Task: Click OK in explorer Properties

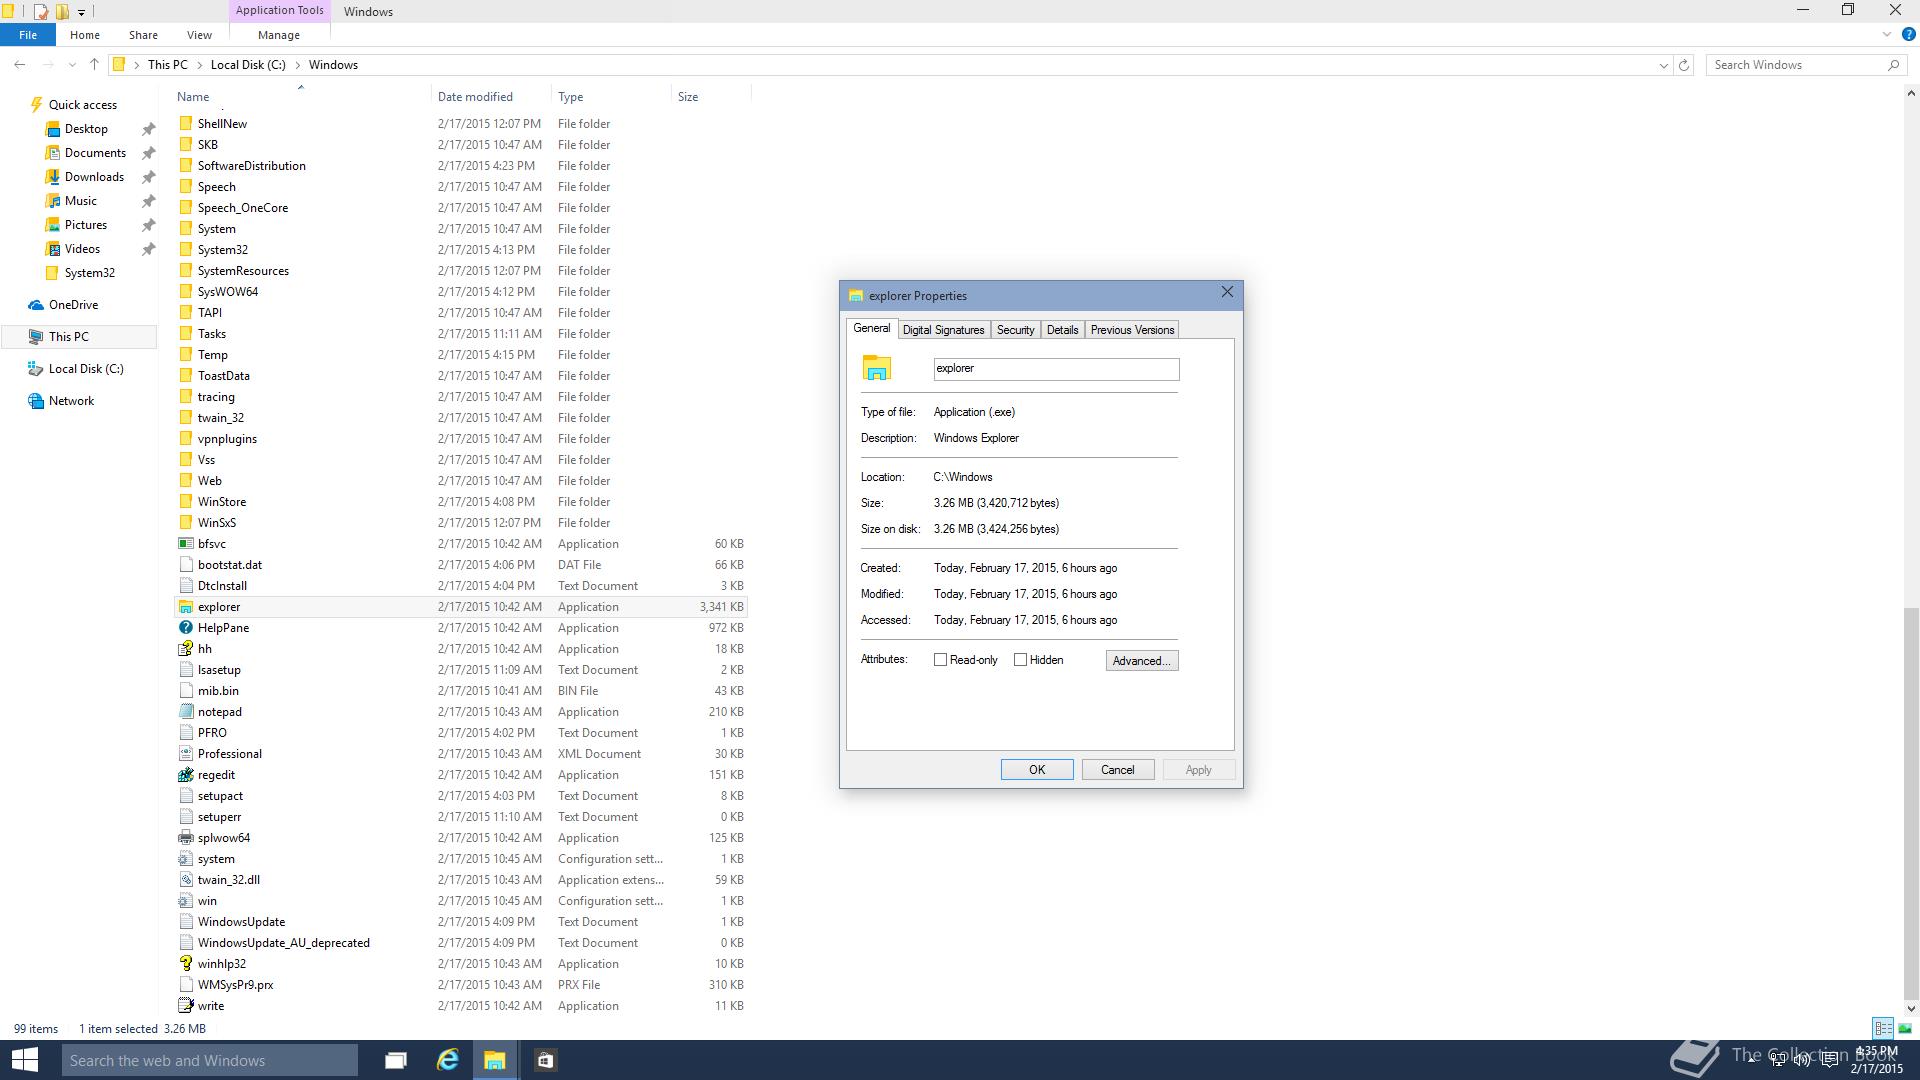Action: (1037, 770)
